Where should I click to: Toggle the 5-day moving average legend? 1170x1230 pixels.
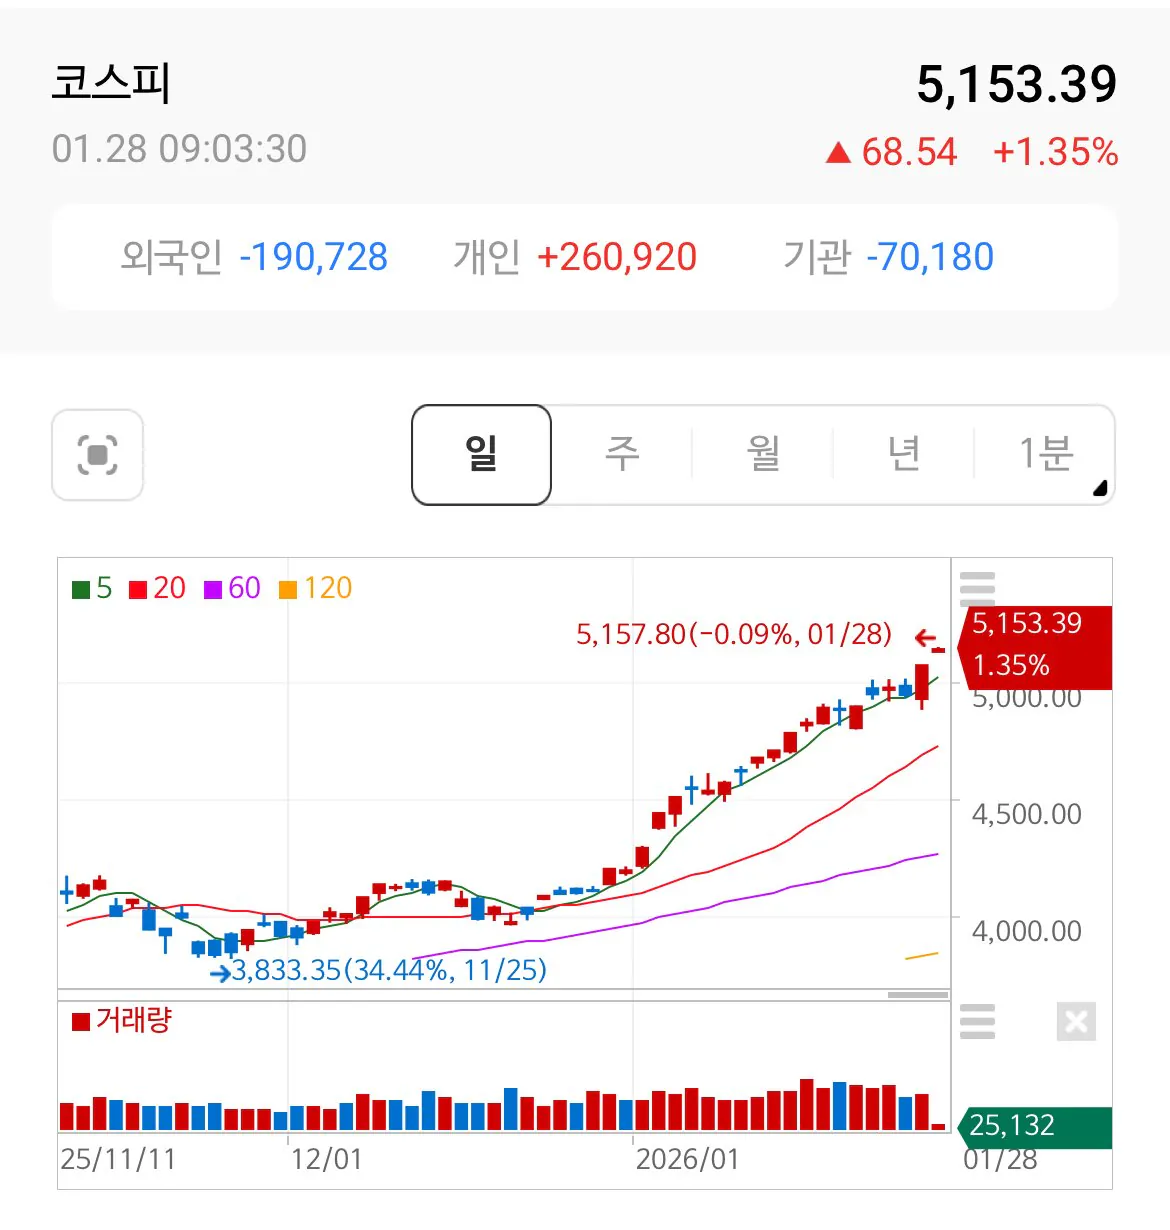coord(92,588)
